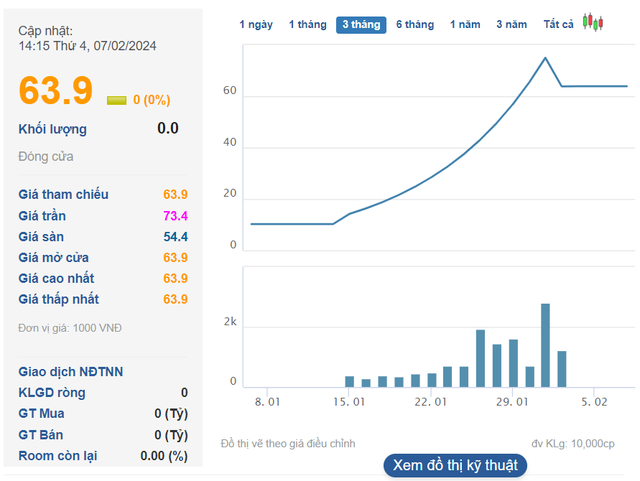Click the yellow no-change indicator beside 63.9

pos(117,100)
